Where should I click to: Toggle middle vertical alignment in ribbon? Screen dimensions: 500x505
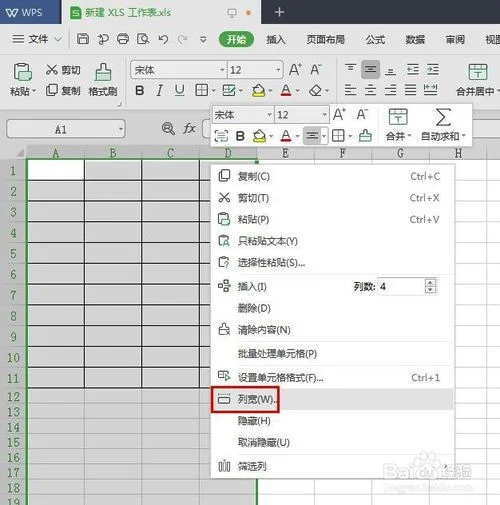coord(370,69)
